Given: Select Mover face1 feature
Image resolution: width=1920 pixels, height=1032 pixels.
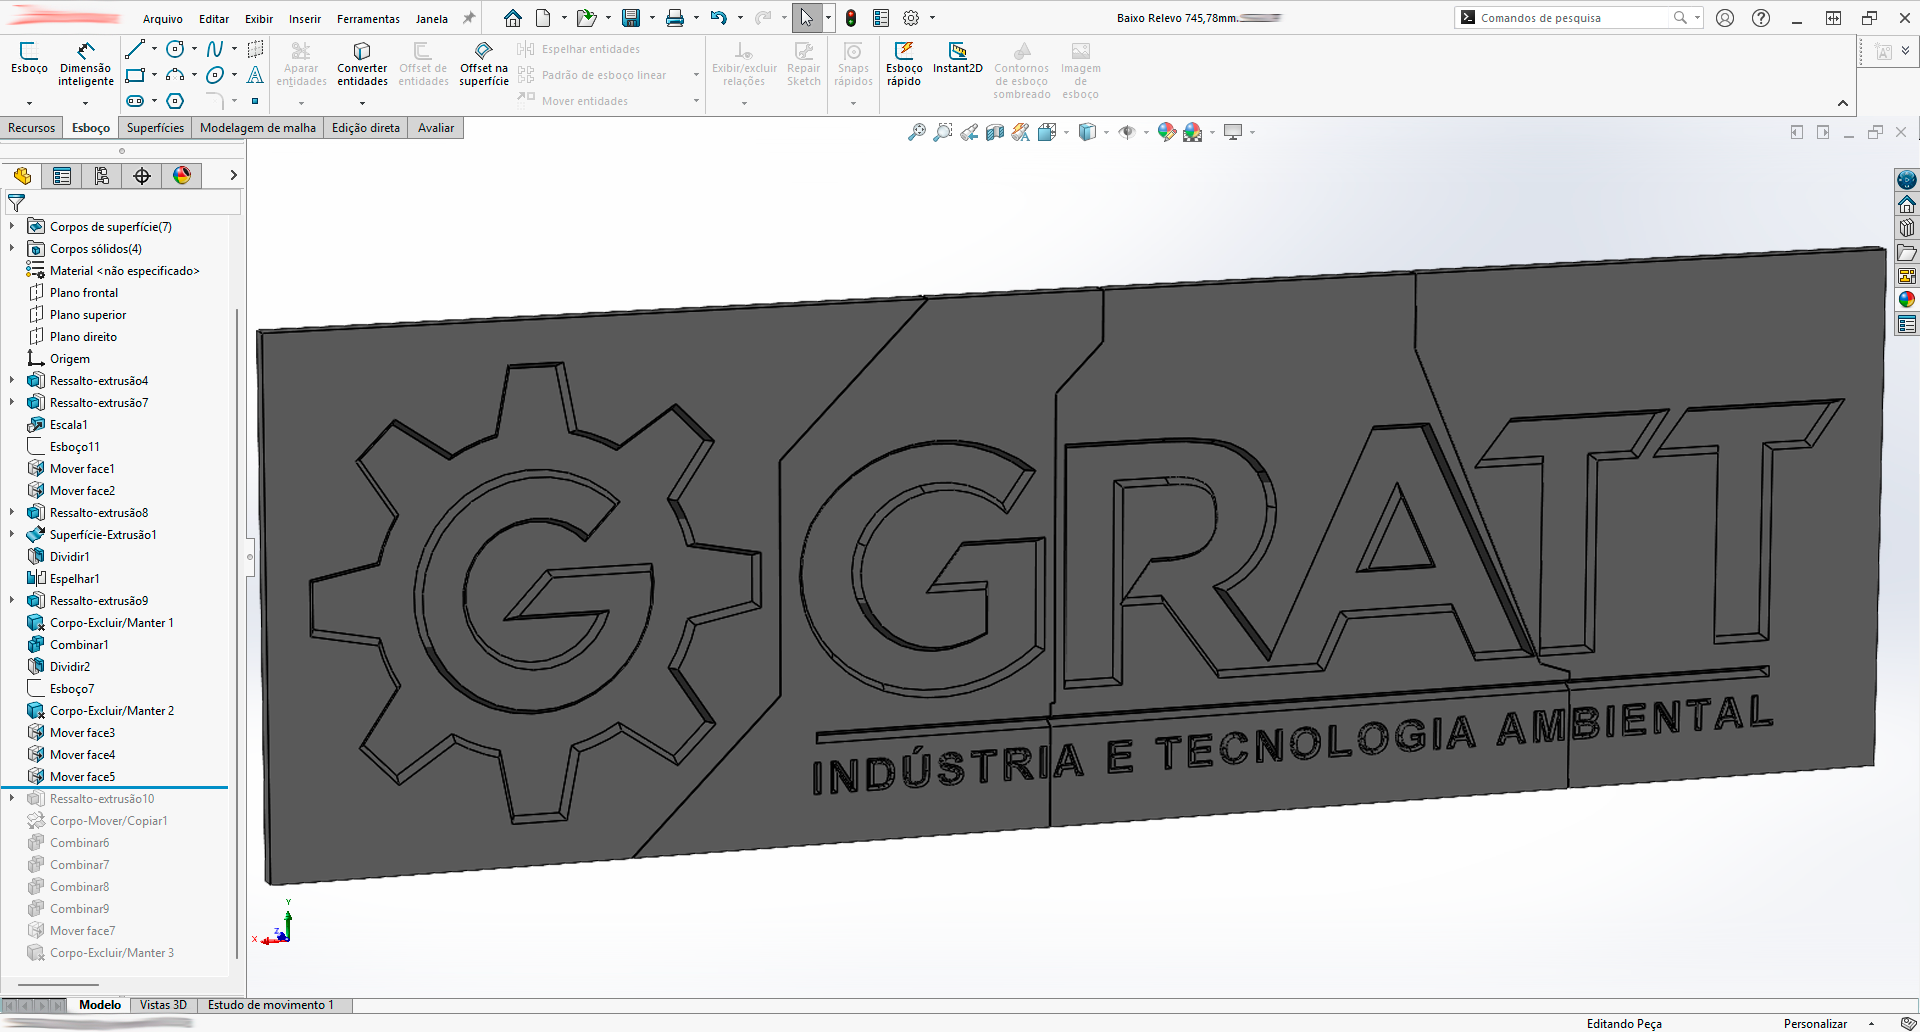Looking at the screenshot, I should [x=82, y=469].
